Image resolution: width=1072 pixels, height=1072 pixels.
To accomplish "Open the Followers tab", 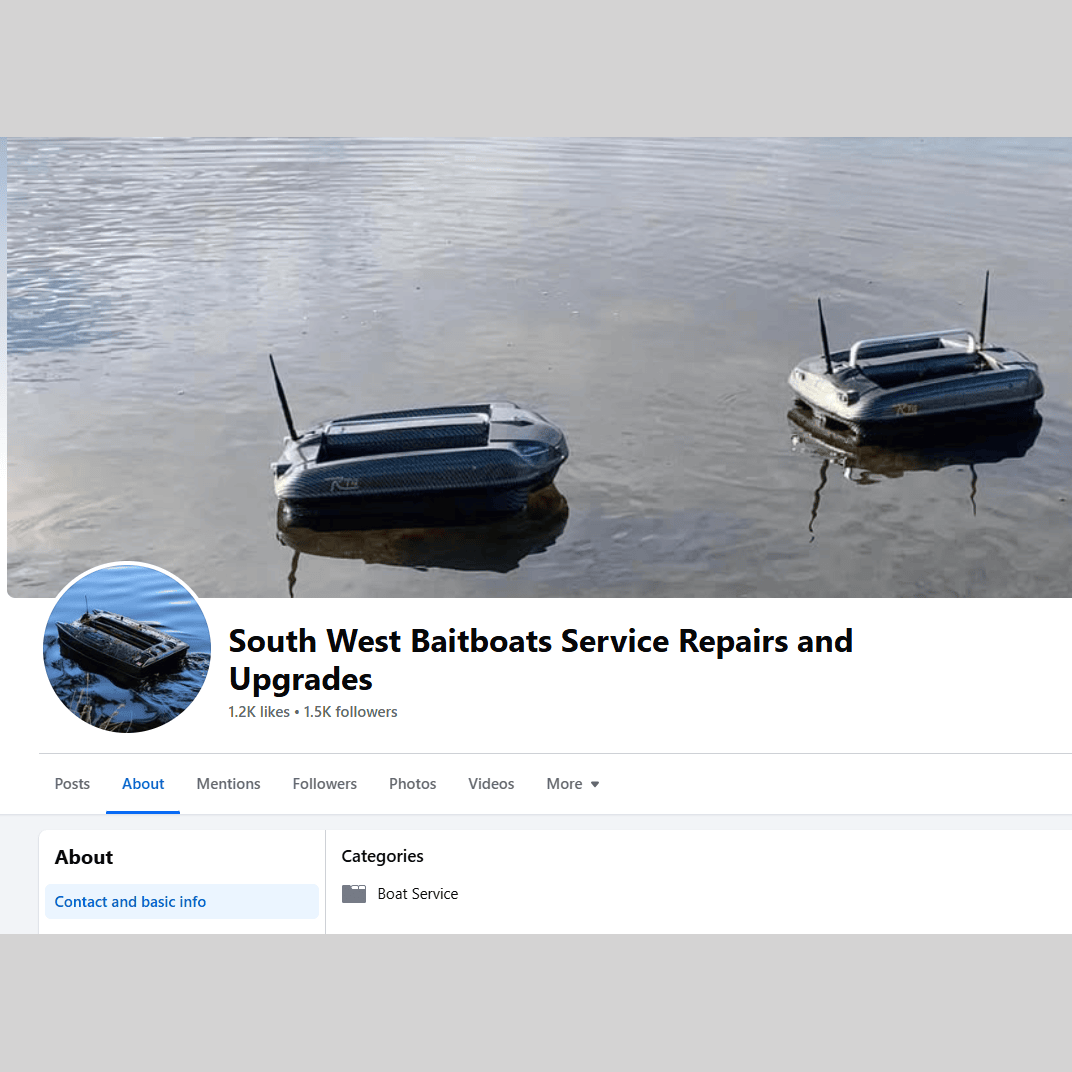I will click(x=325, y=783).
